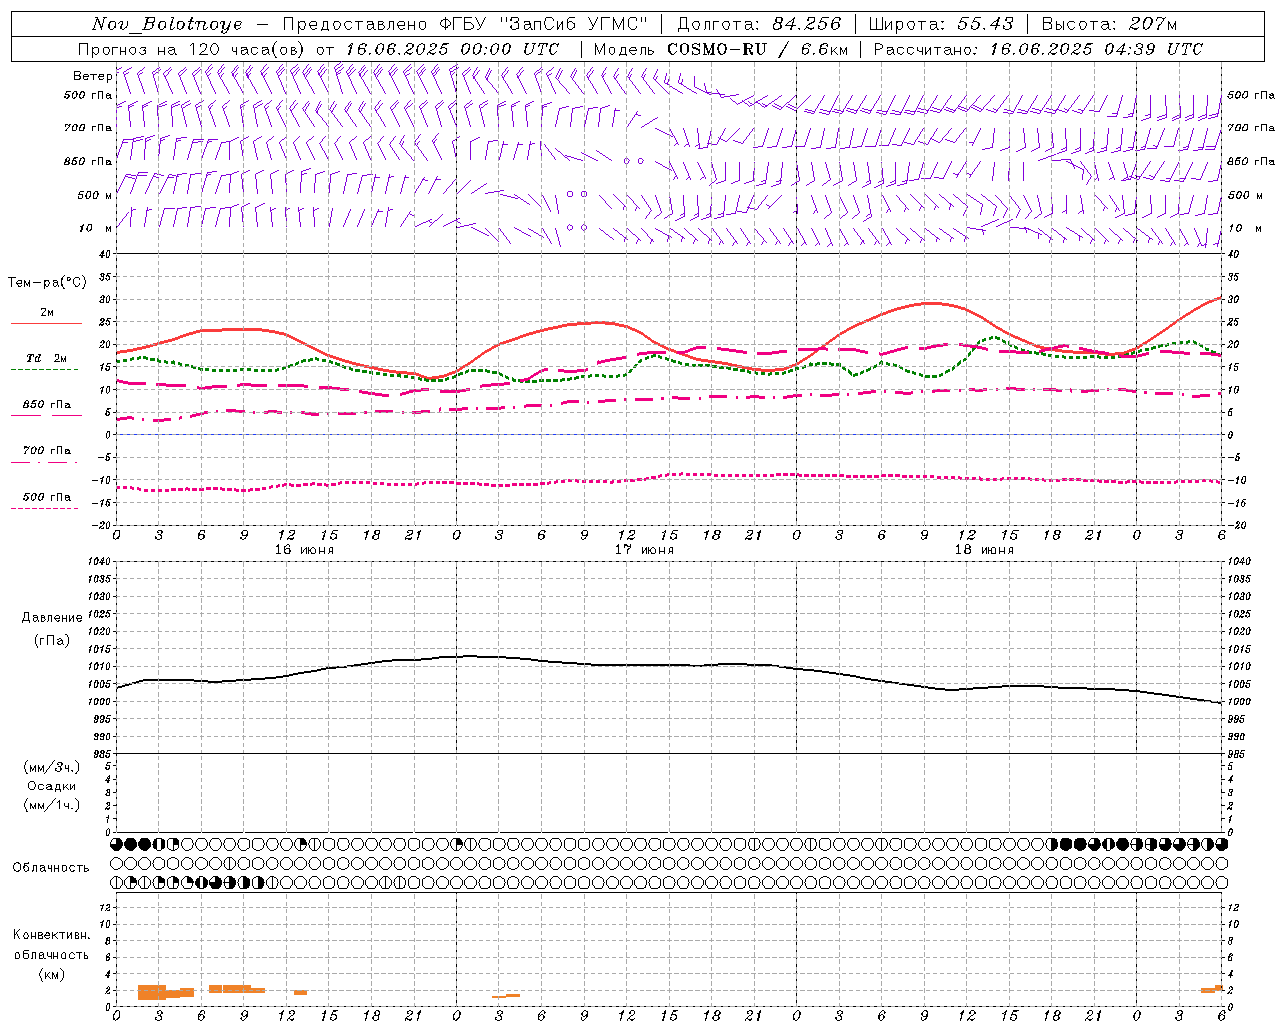Select the provider text ФГБУ "ЗапСиб УГМС"
This screenshot has width=1280, height=1024.
[544, 24]
